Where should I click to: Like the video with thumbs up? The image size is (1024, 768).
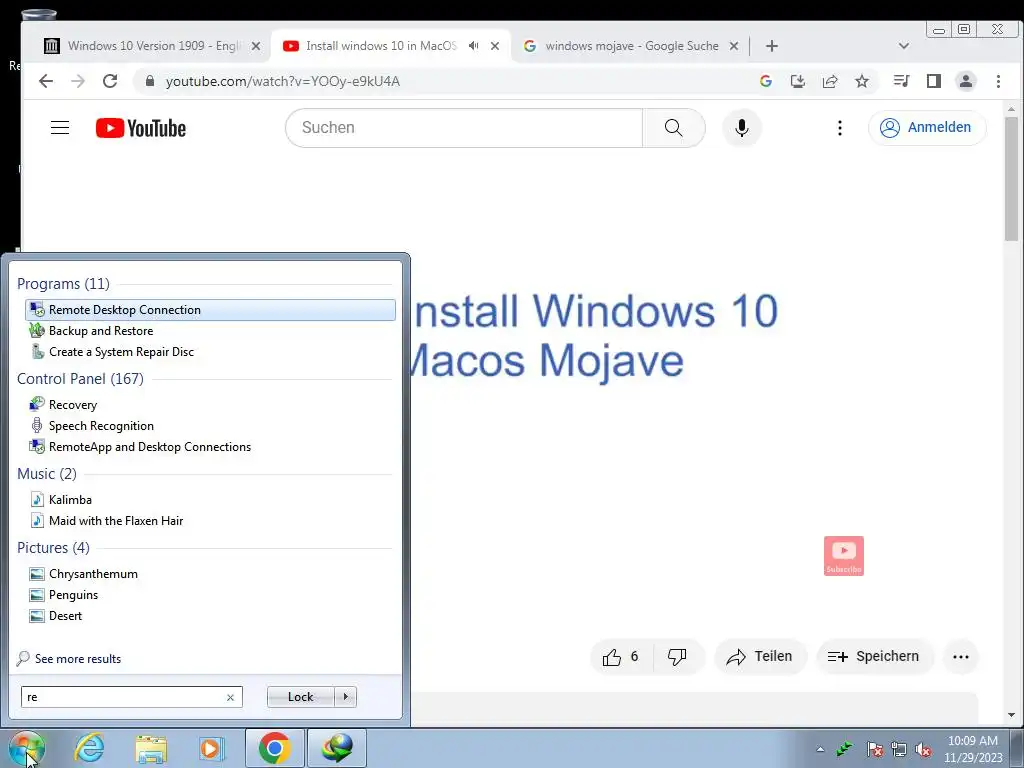pos(620,657)
